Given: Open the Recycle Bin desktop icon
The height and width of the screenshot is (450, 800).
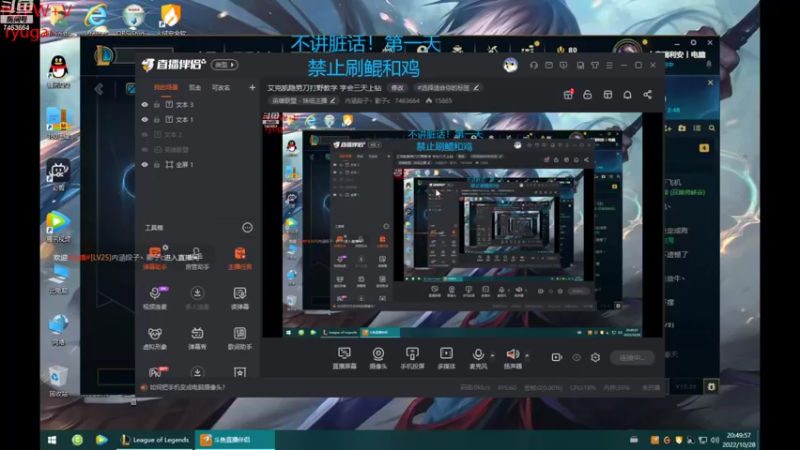Looking at the screenshot, I should (x=58, y=382).
